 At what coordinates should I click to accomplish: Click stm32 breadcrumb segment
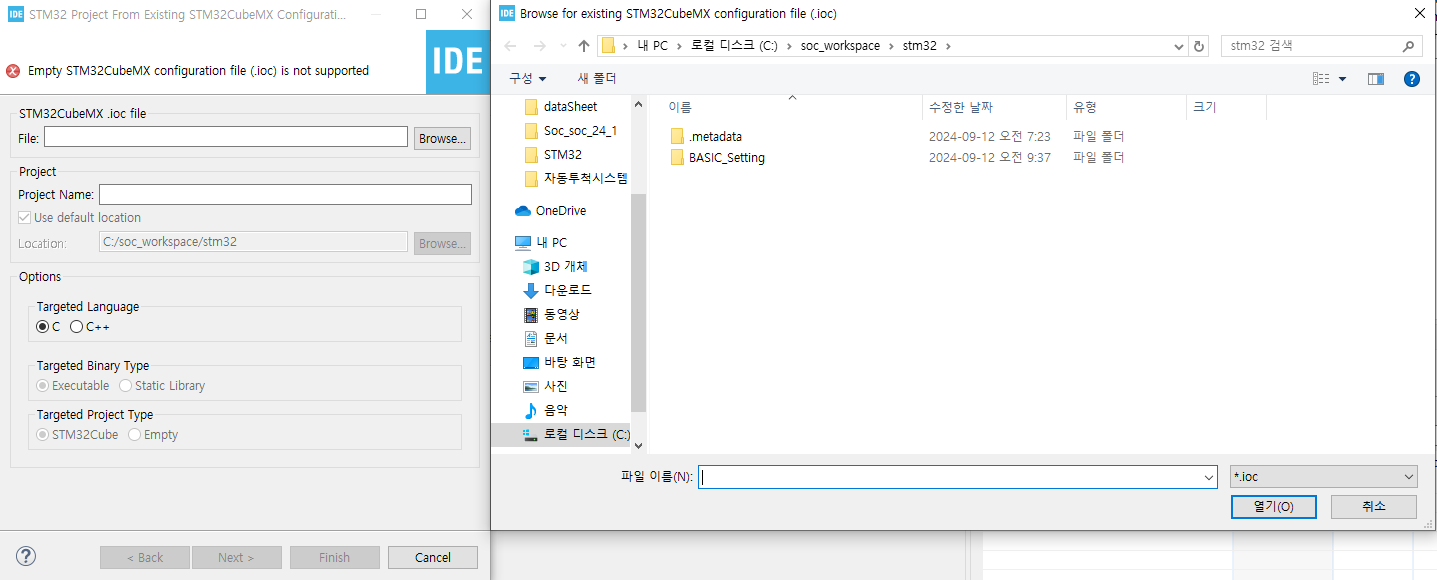(920, 46)
